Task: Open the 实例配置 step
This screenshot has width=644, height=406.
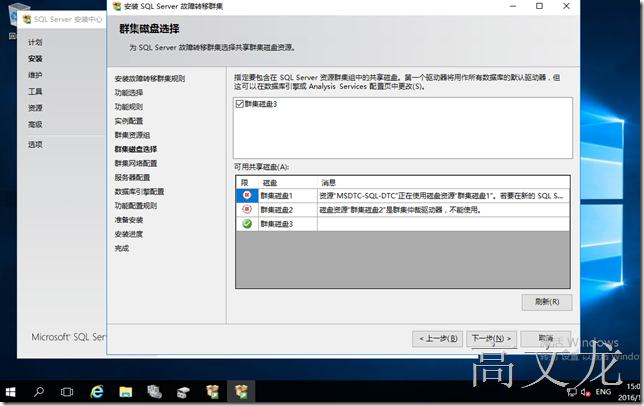Action: click(x=129, y=121)
